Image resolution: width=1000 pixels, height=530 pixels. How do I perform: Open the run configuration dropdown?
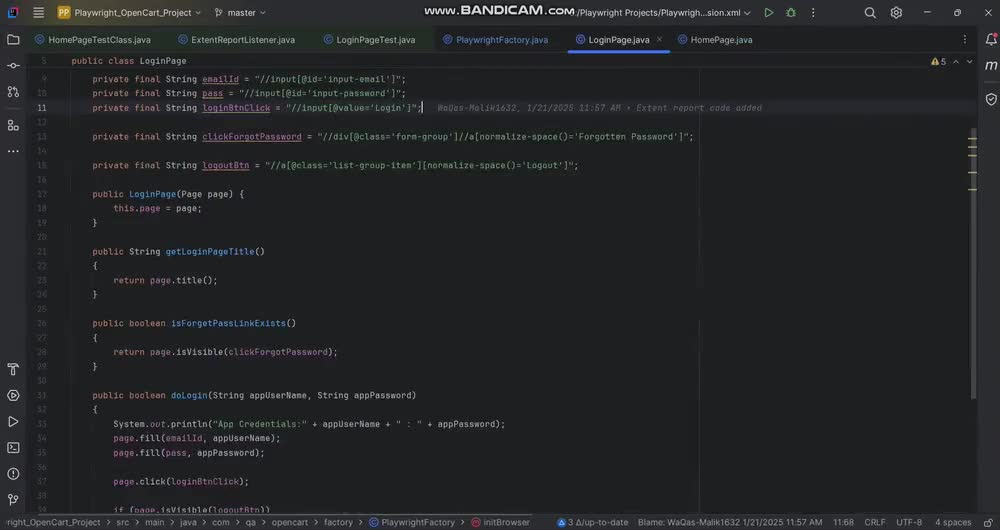click(664, 13)
